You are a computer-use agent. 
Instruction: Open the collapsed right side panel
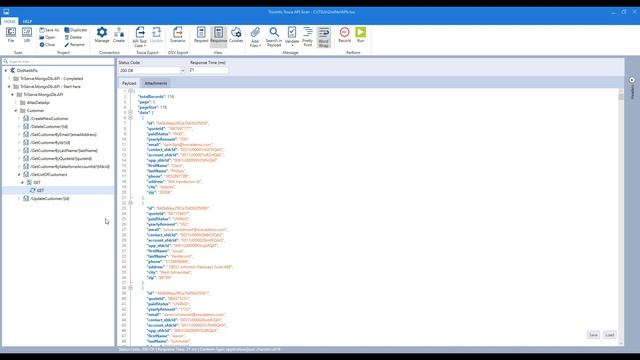pos(632,80)
